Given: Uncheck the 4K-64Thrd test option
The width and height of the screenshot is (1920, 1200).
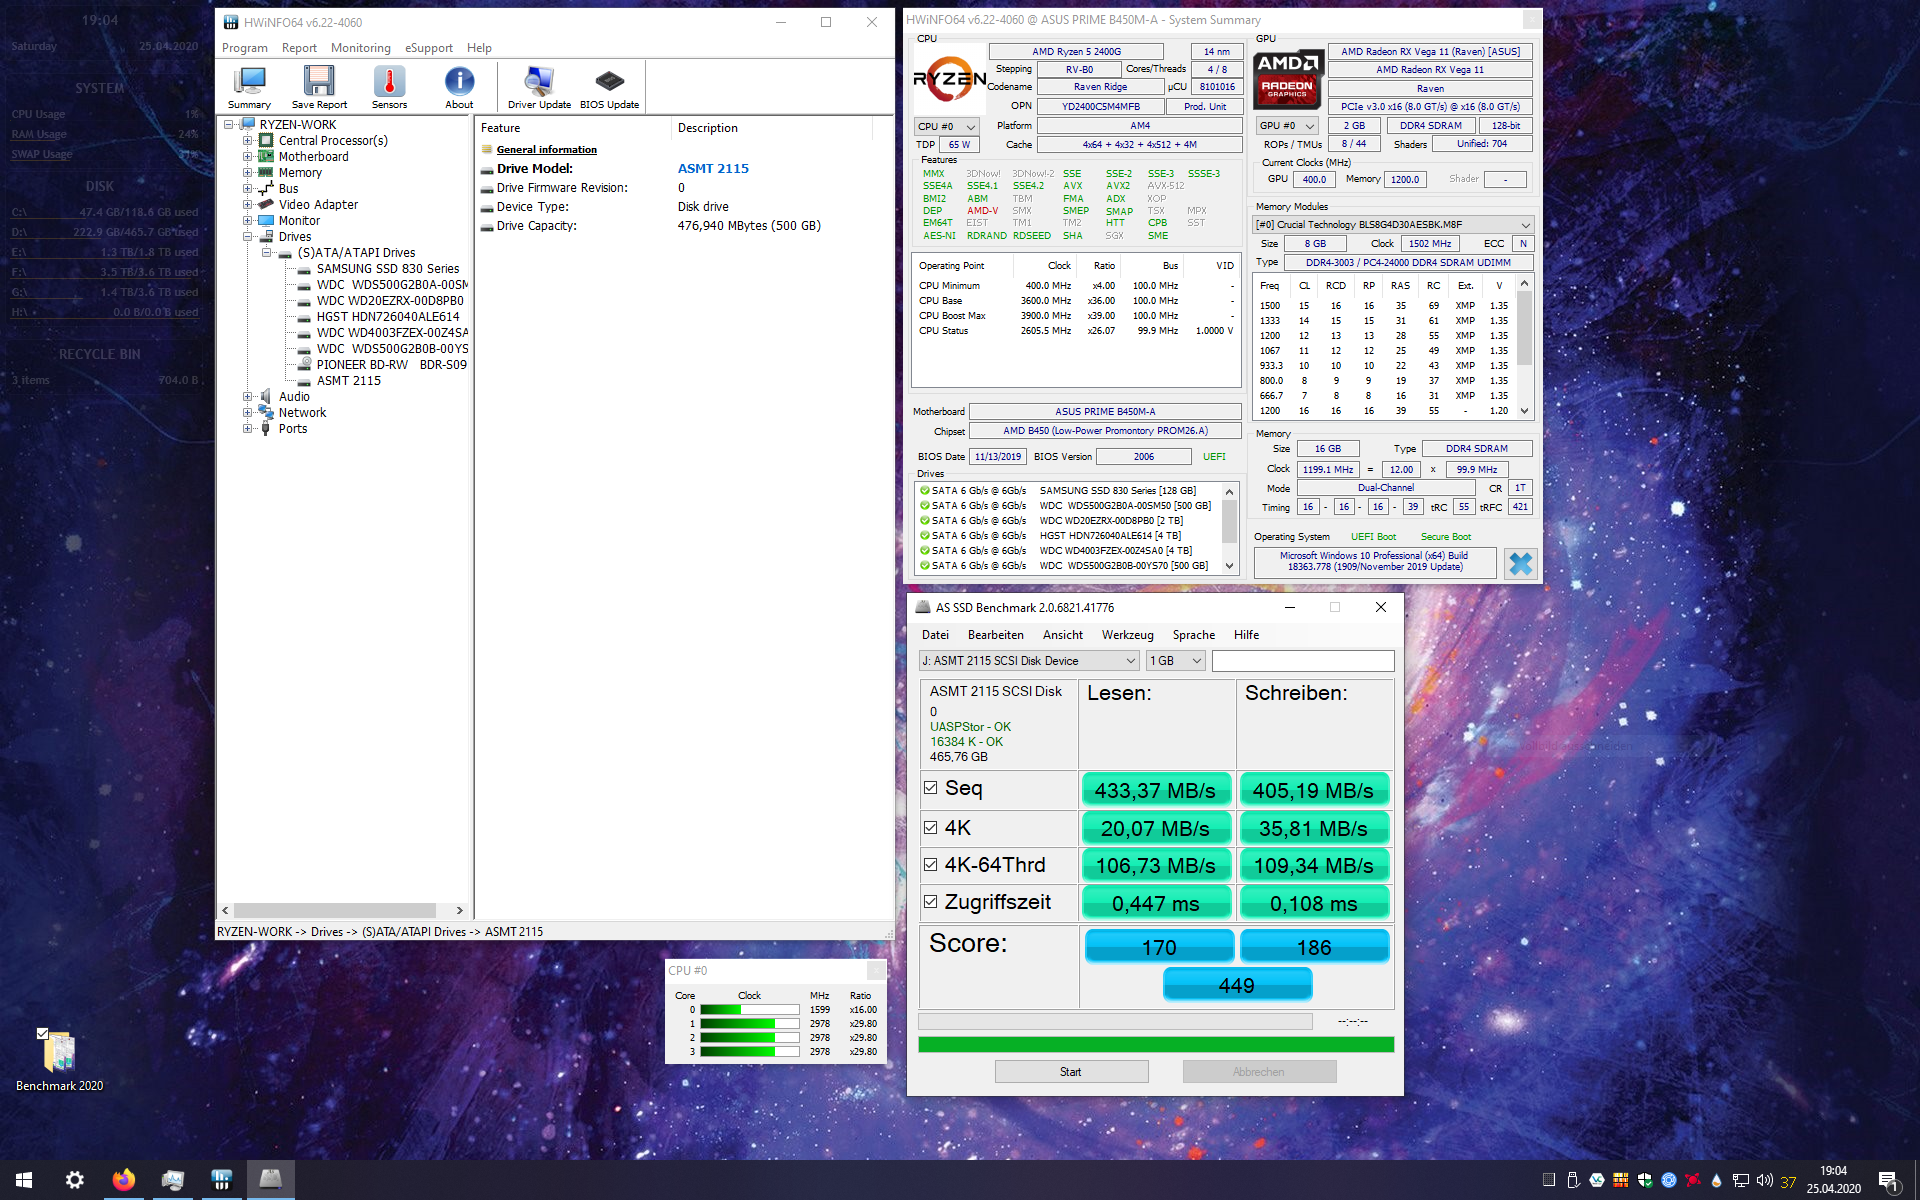Looking at the screenshot, I should click(x=931, y=864).
